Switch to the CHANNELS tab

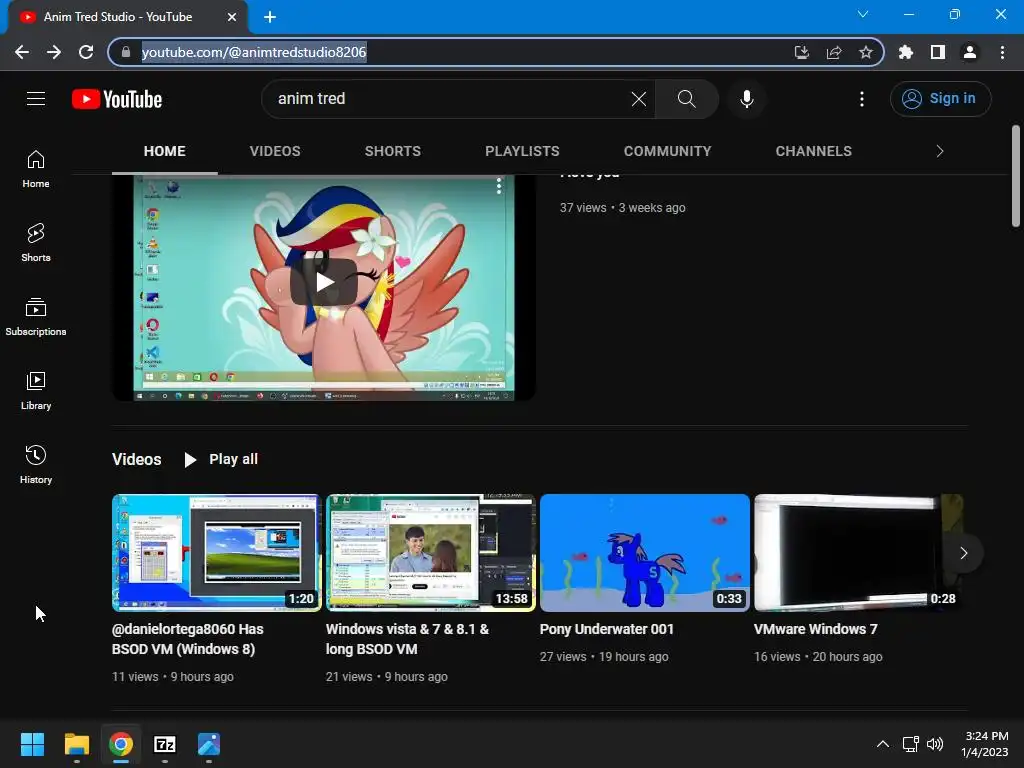click(814, 151)
